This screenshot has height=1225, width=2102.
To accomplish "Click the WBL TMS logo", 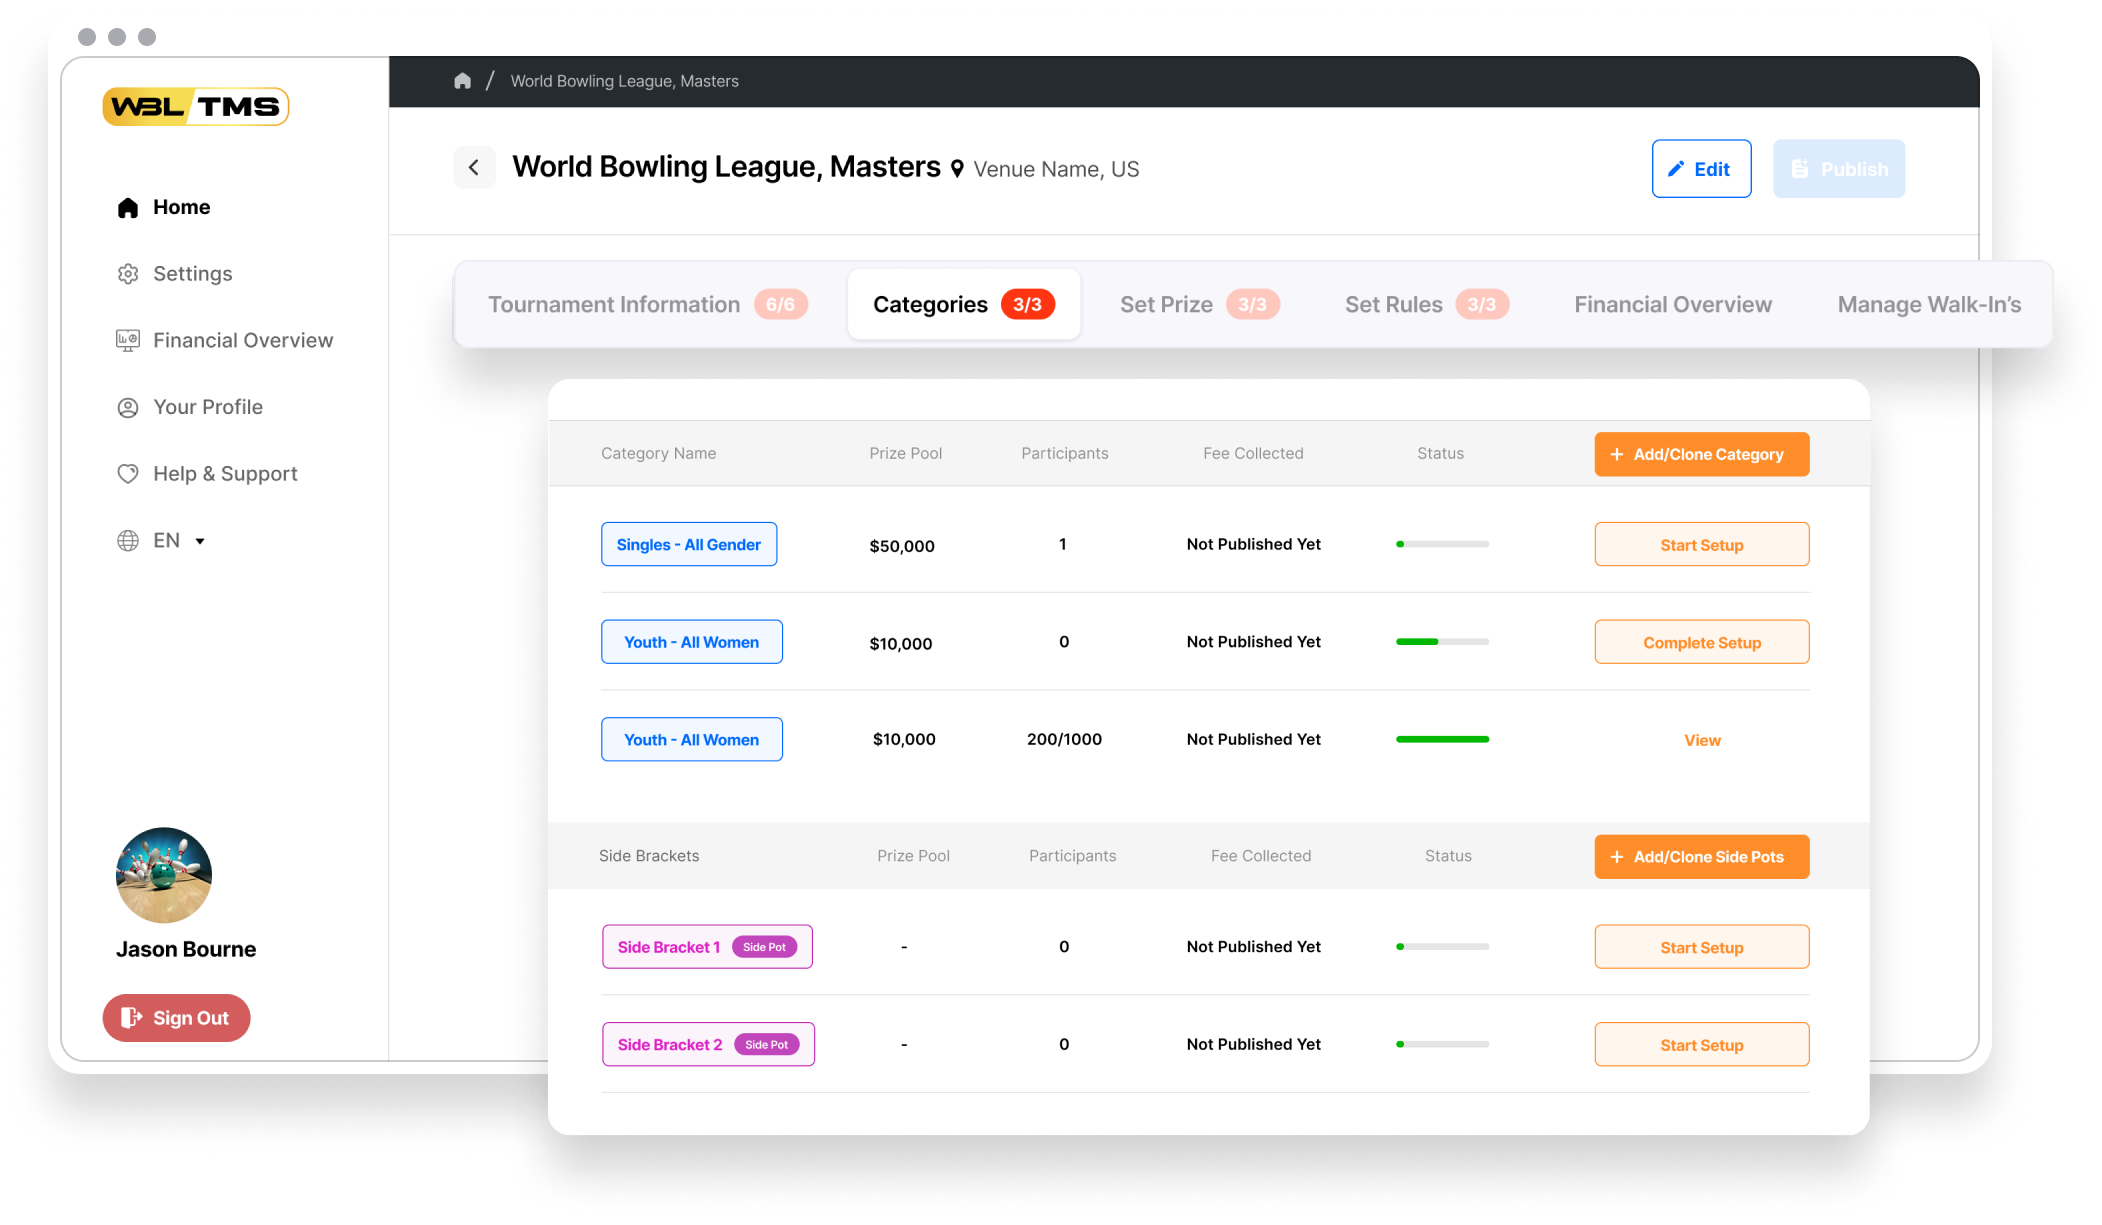I will point(196,107).
